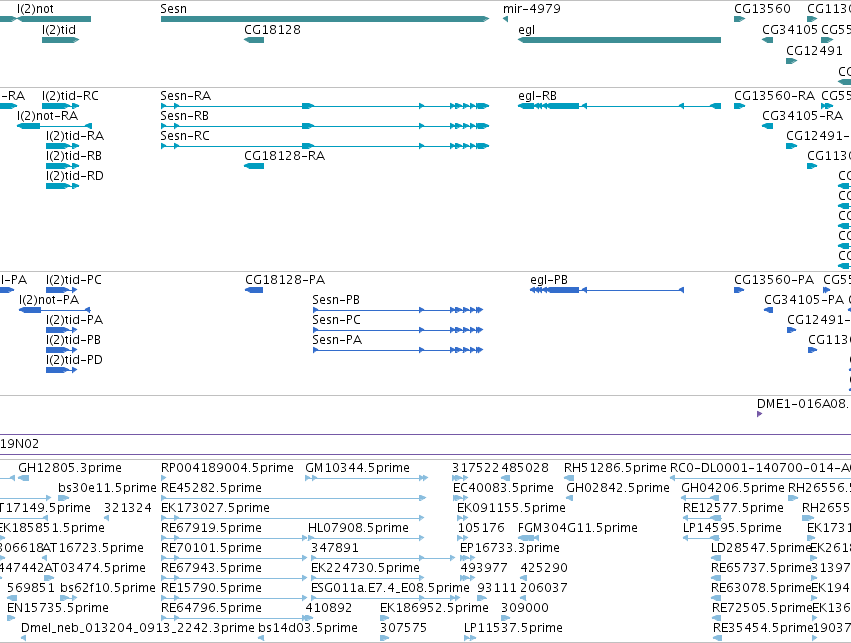
Task: Click the EK173027.5prime EST alignment
Action: point(293,518)
